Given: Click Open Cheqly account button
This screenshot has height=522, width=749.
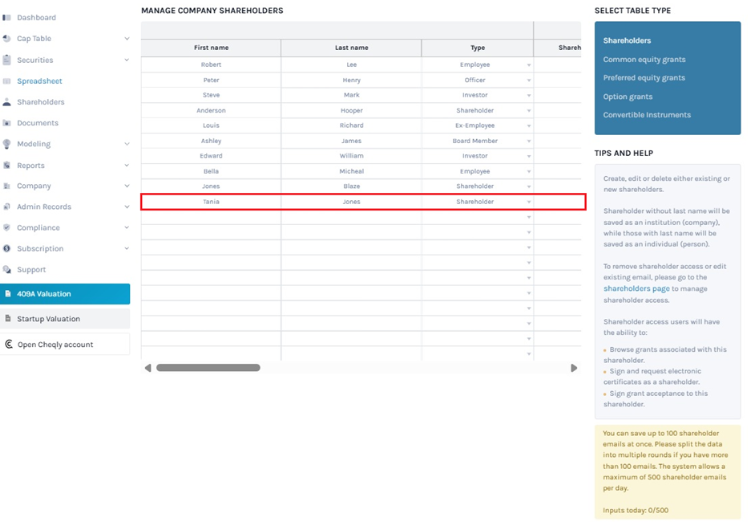Looking at the screenshot, I should click(x=65, y=344).
